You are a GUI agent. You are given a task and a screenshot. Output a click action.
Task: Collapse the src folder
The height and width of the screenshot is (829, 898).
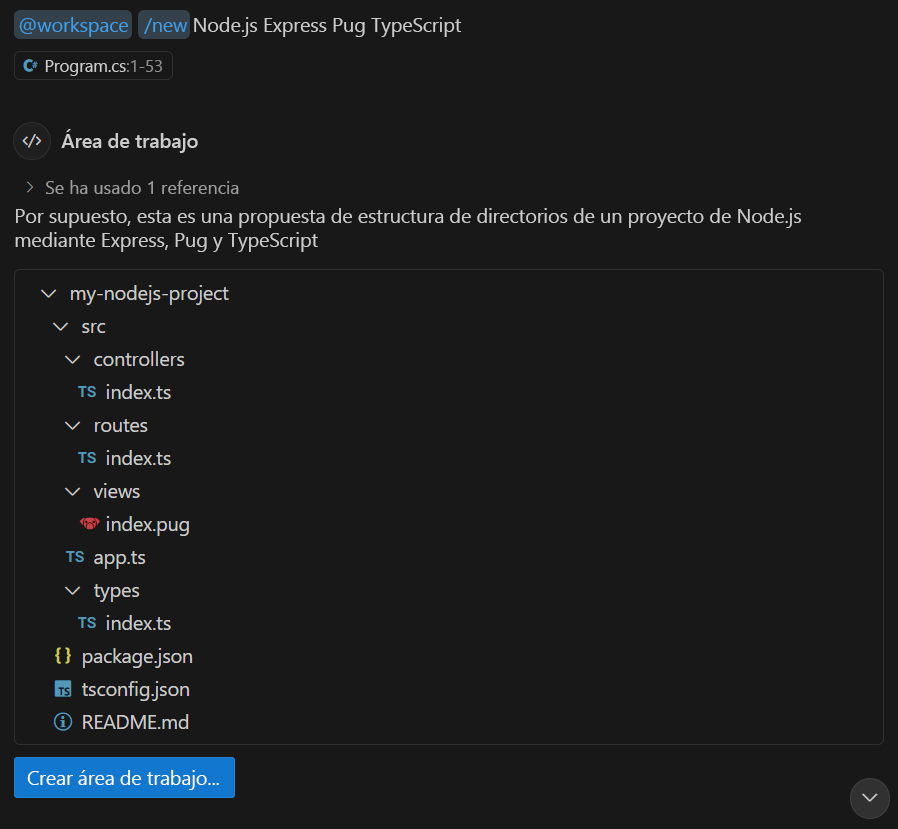60,326
